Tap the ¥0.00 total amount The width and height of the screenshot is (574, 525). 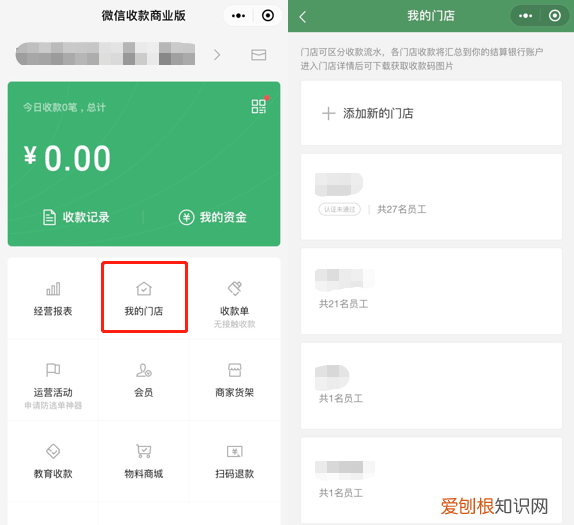[67, 158]
